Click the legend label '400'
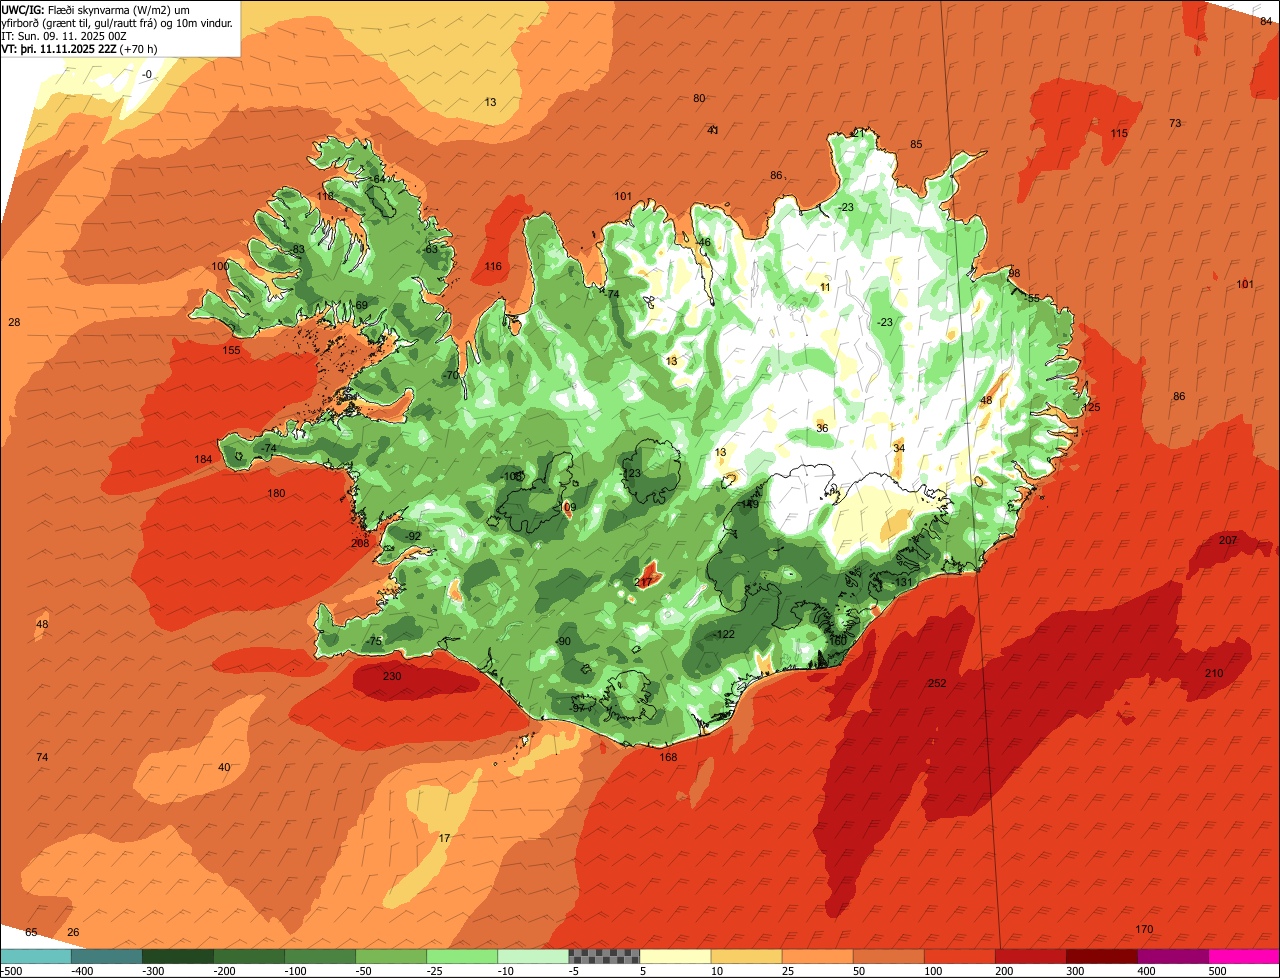The image size is (1280, 978). coord(1148,971)
